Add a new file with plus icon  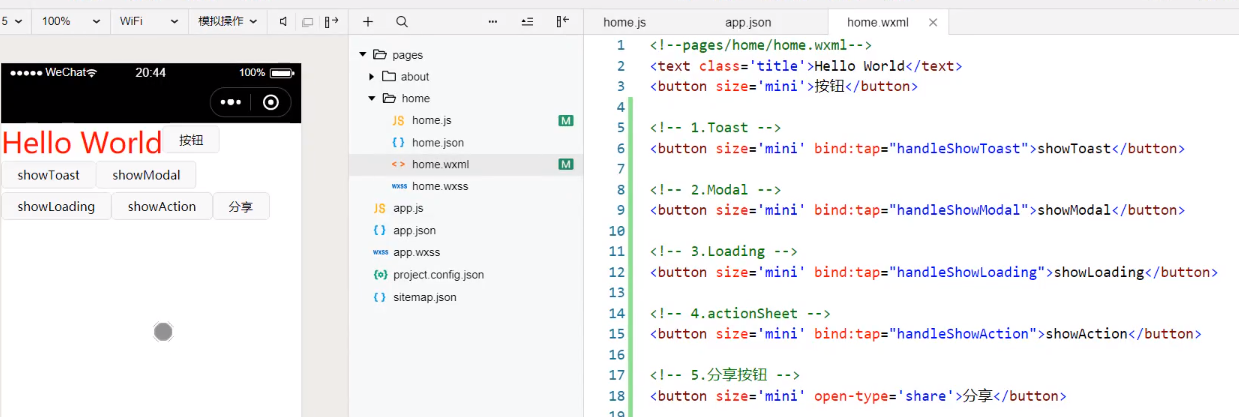(368, 21)
